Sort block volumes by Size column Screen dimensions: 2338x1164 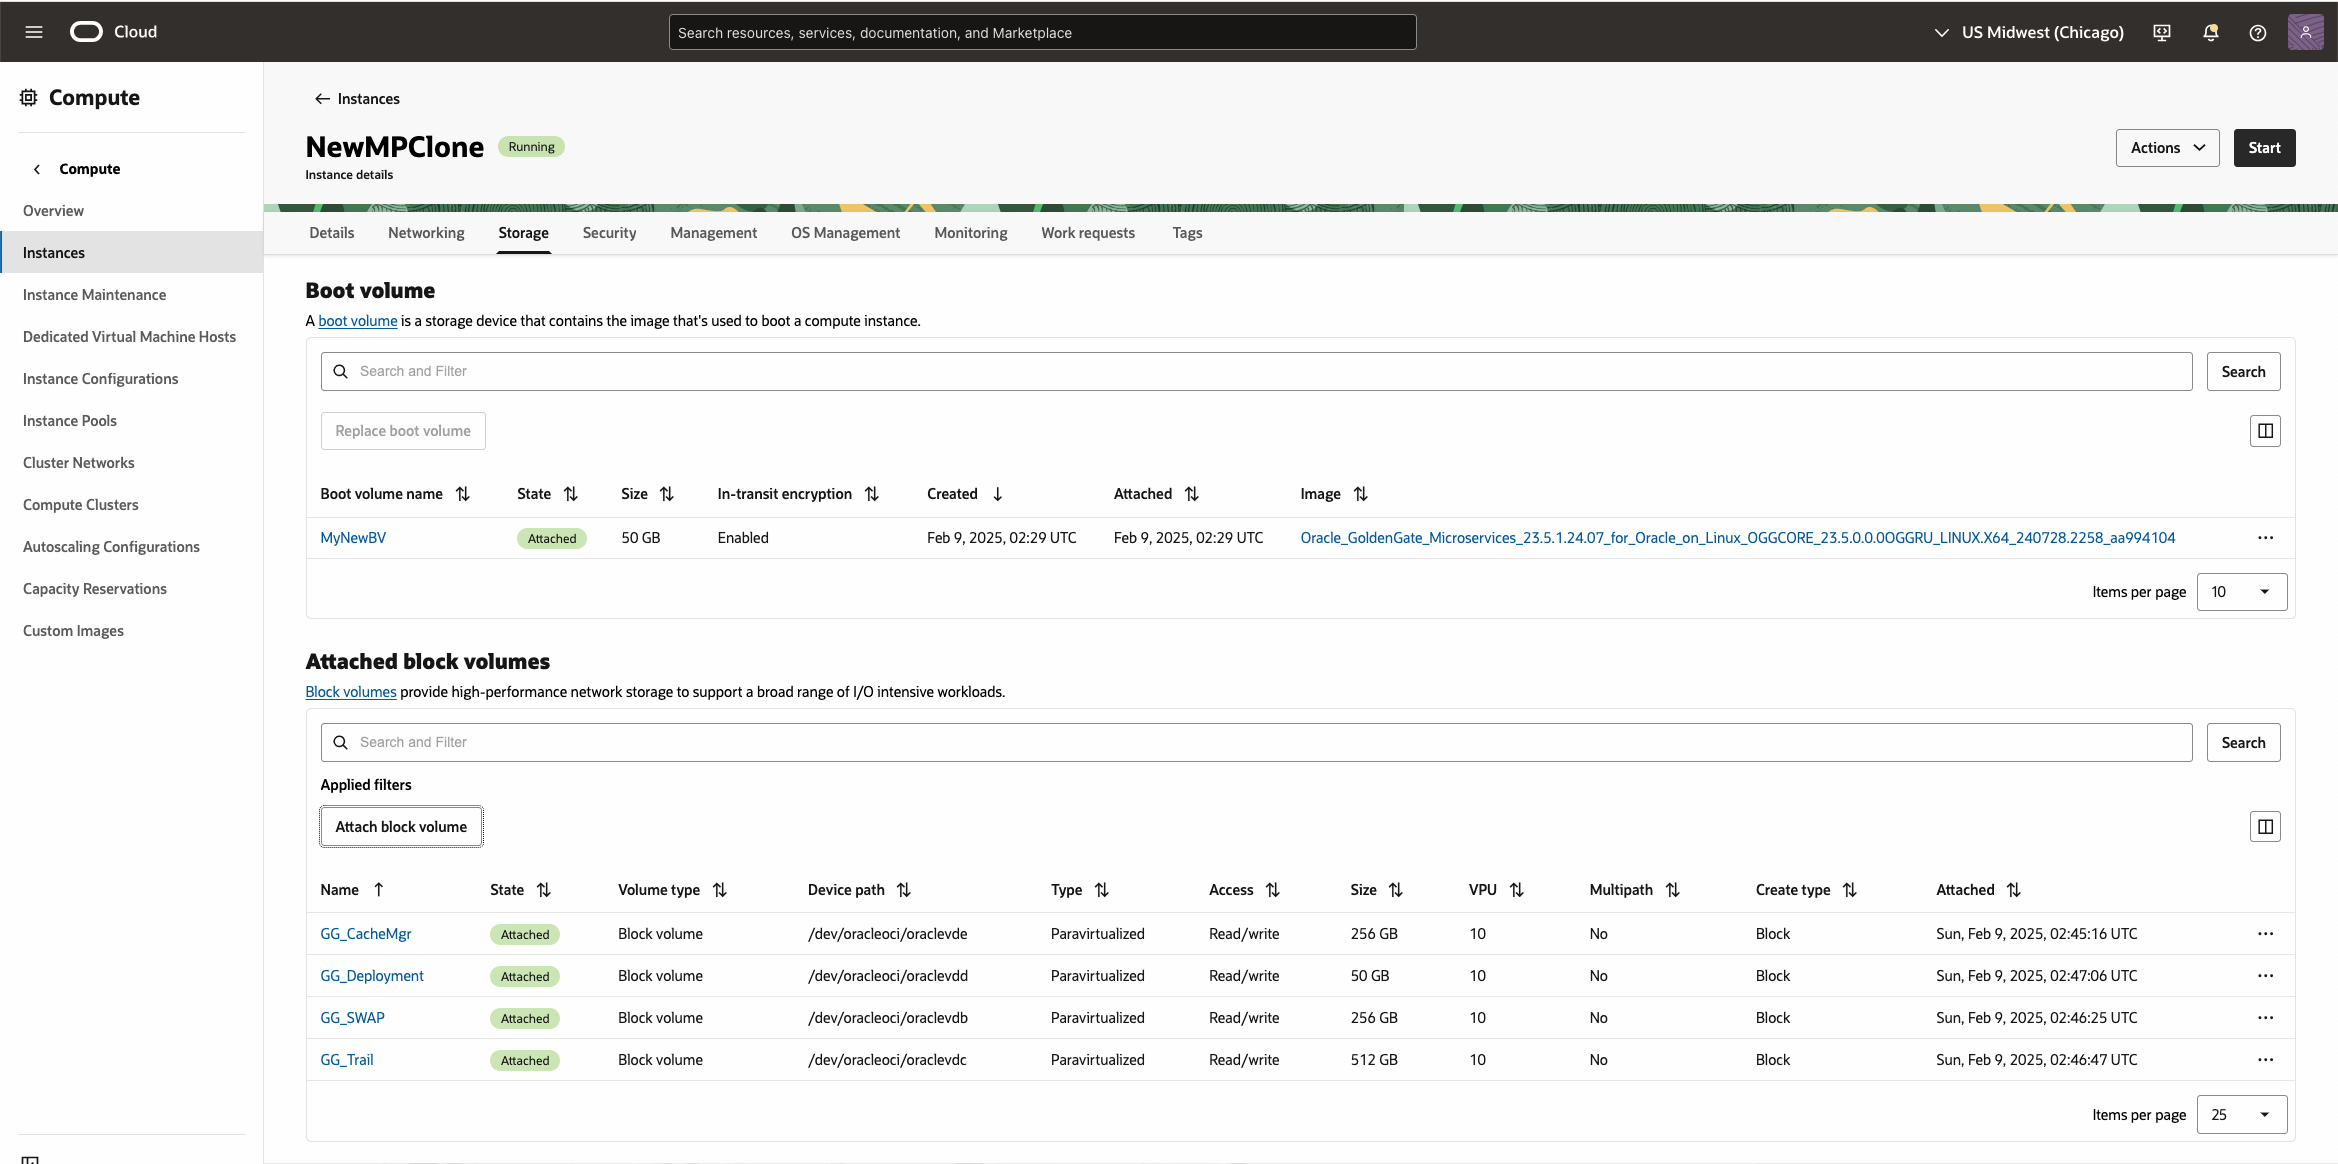coord(1395,890)
